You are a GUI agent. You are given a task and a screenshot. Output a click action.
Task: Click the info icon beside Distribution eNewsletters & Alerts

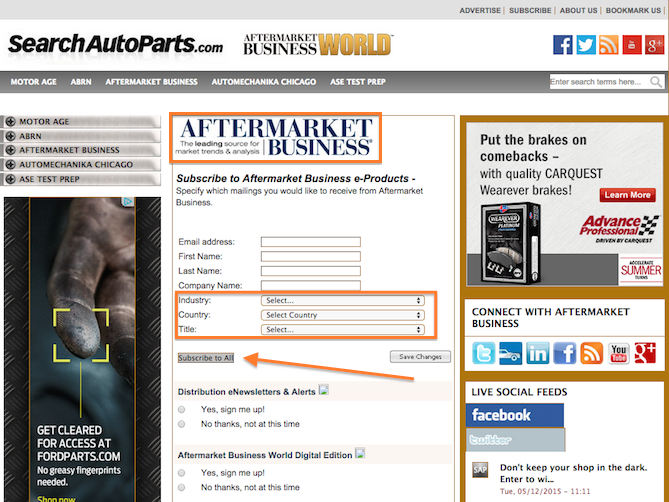coord(324,390)
